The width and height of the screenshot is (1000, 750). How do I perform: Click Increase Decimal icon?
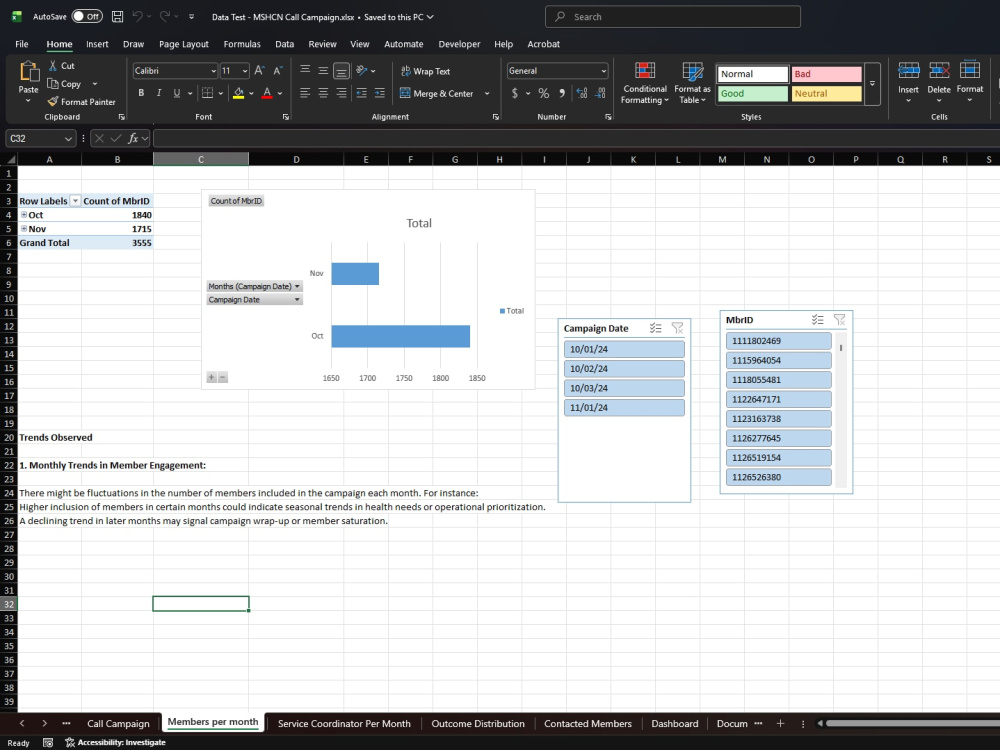[x=582, y=93]
